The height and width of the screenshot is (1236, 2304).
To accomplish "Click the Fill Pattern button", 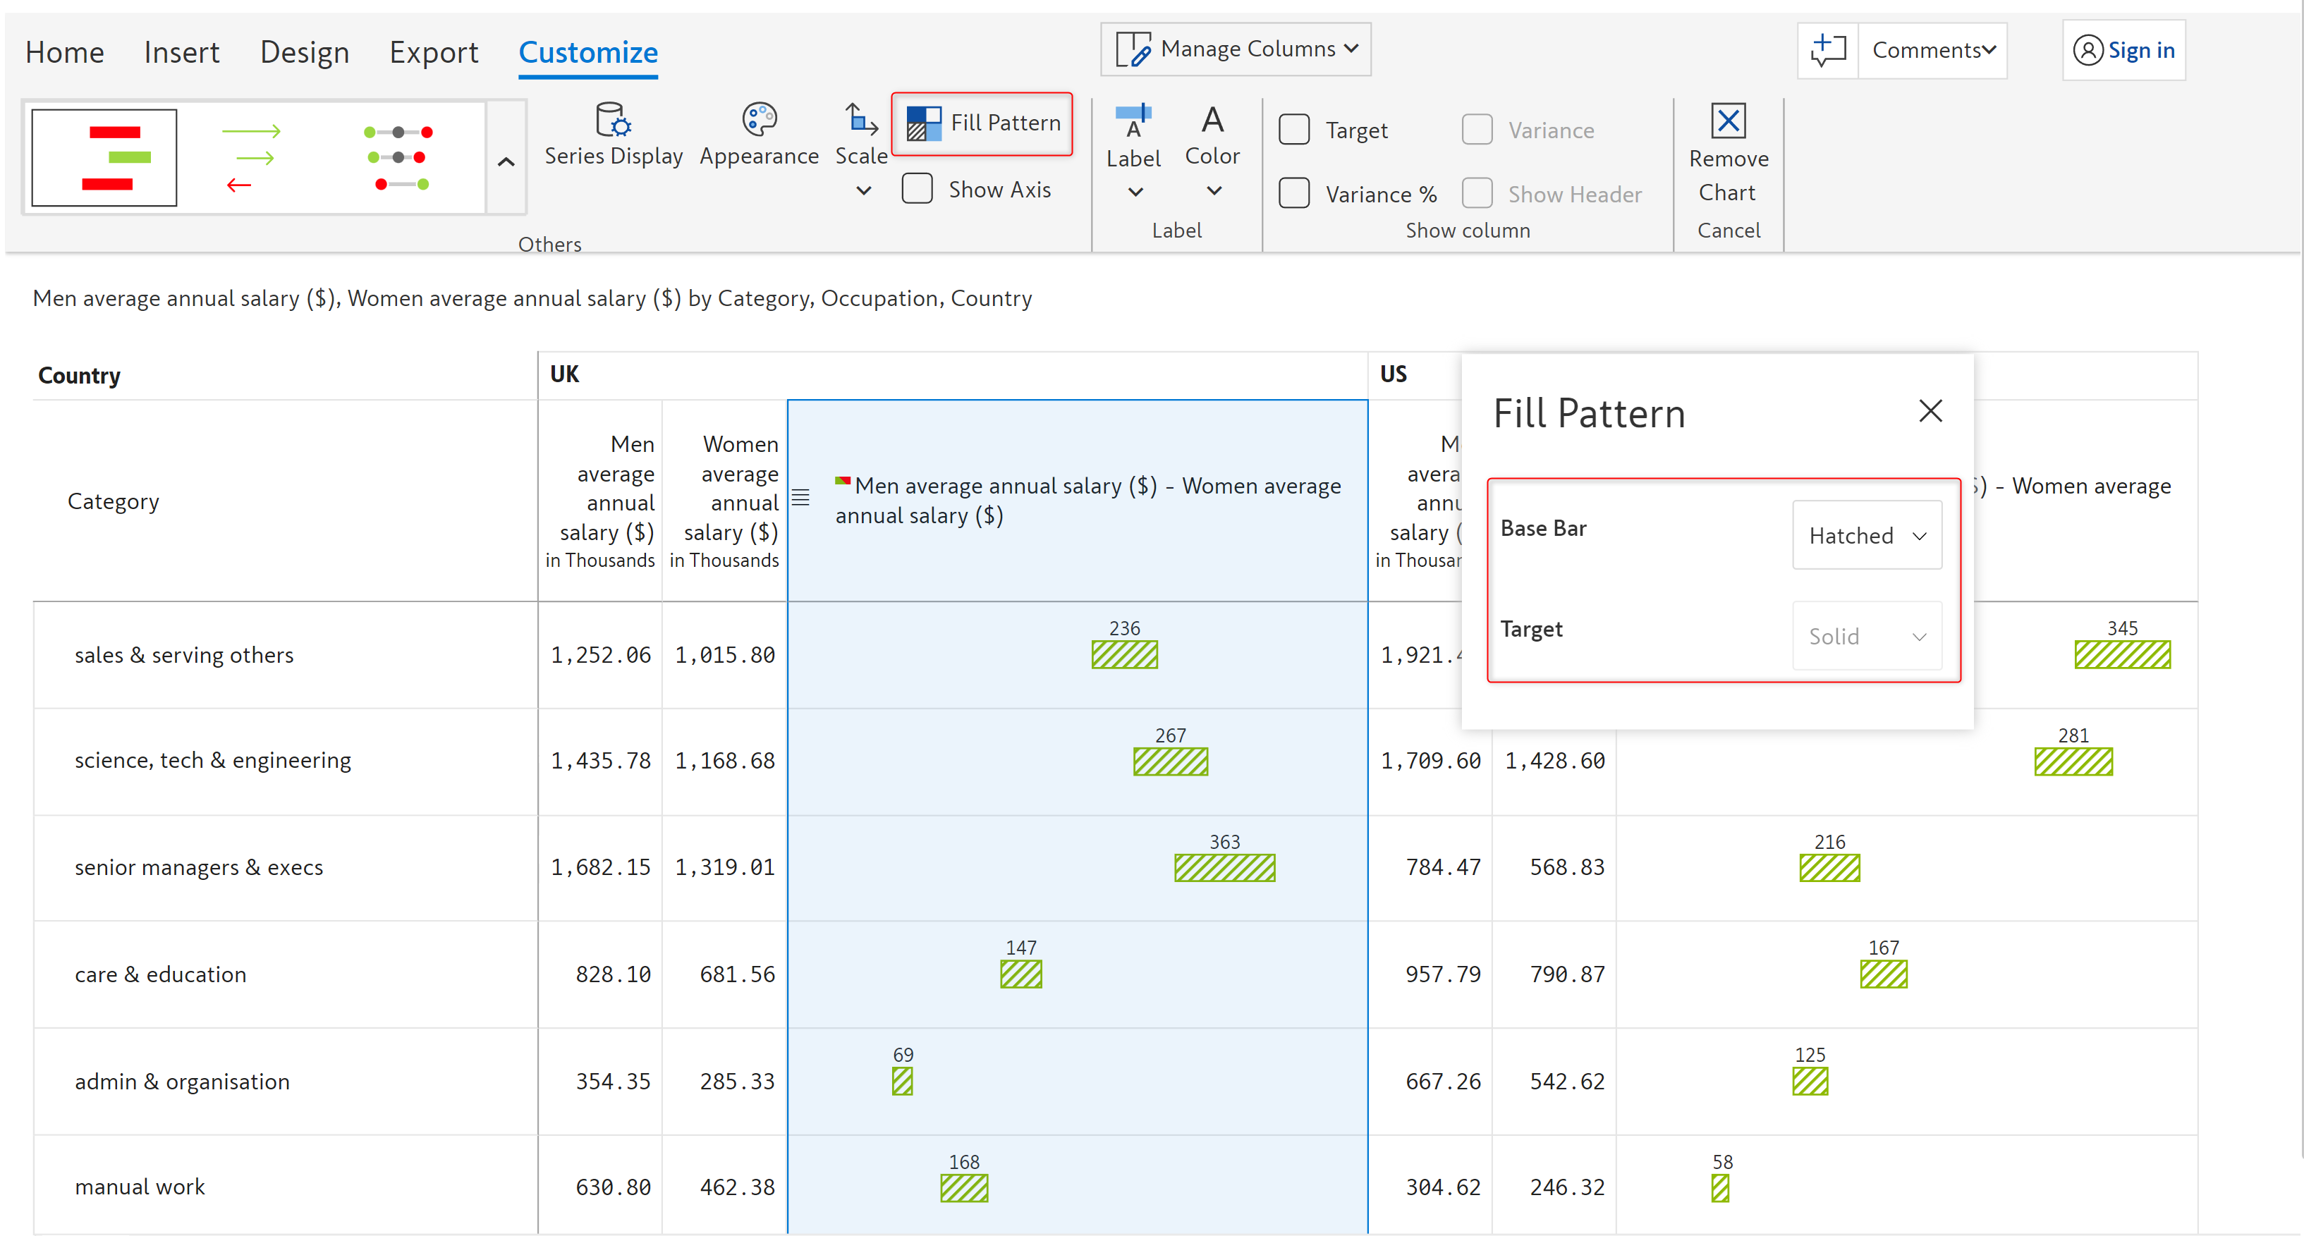I will [x=982, y=123].
